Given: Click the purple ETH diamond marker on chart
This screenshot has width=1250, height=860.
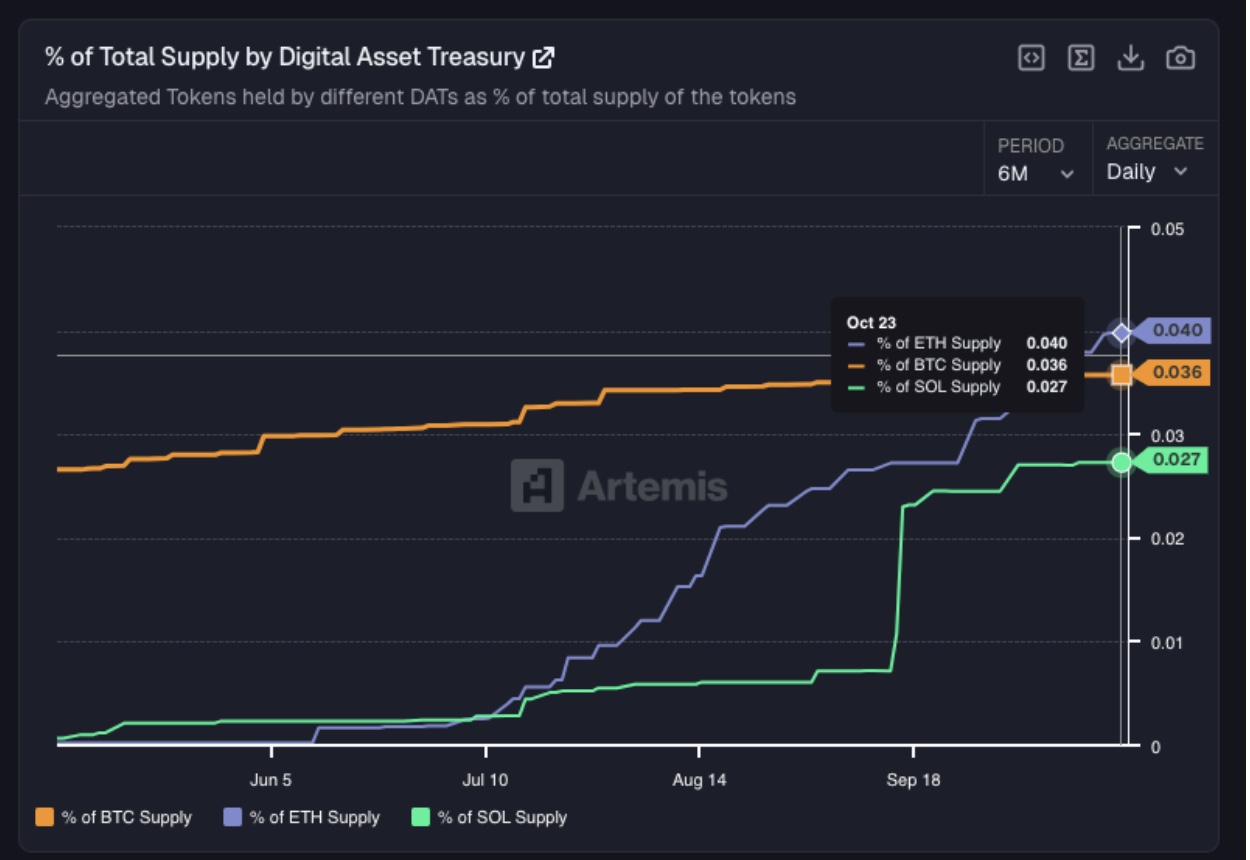Looking at the screenshot, I should 1122,332.
